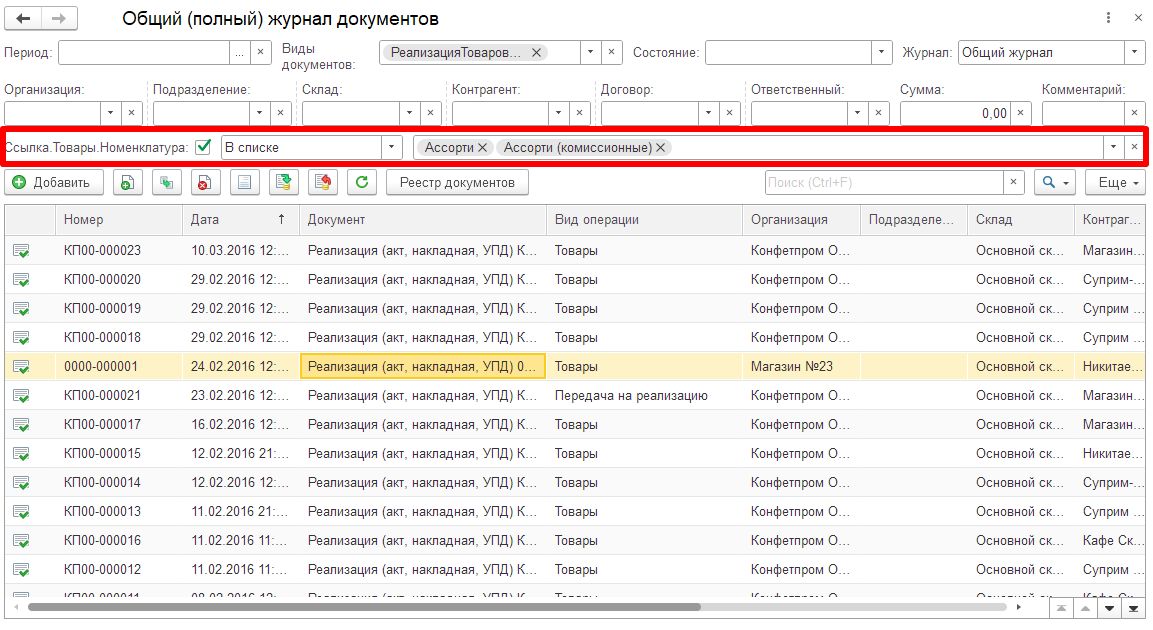Click the horizontal scrollbar of the table
This screenshot has height=630, width=1153.
(x=364, y=607)
